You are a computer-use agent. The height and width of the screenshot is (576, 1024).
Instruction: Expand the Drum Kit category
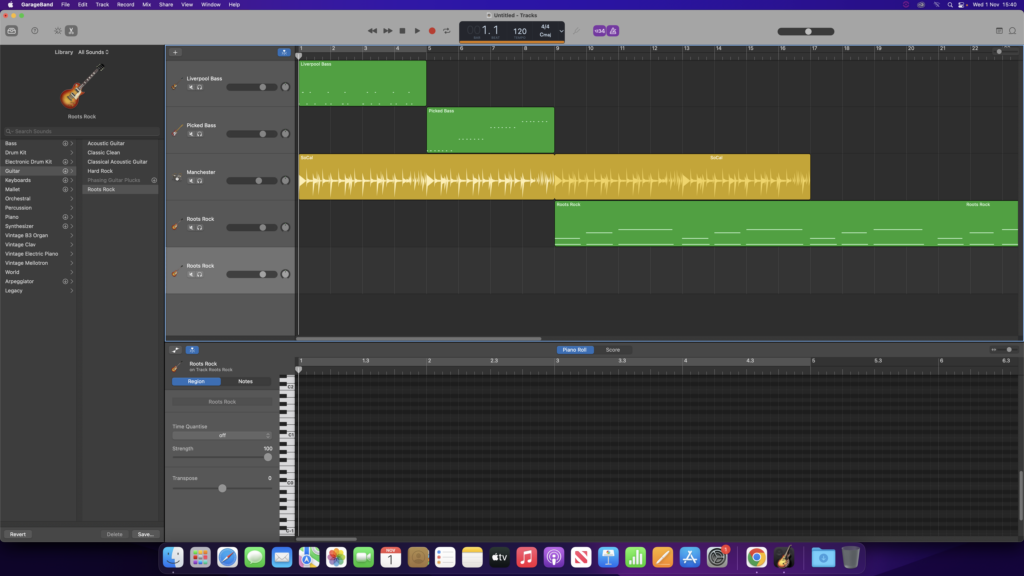[72, 152]
